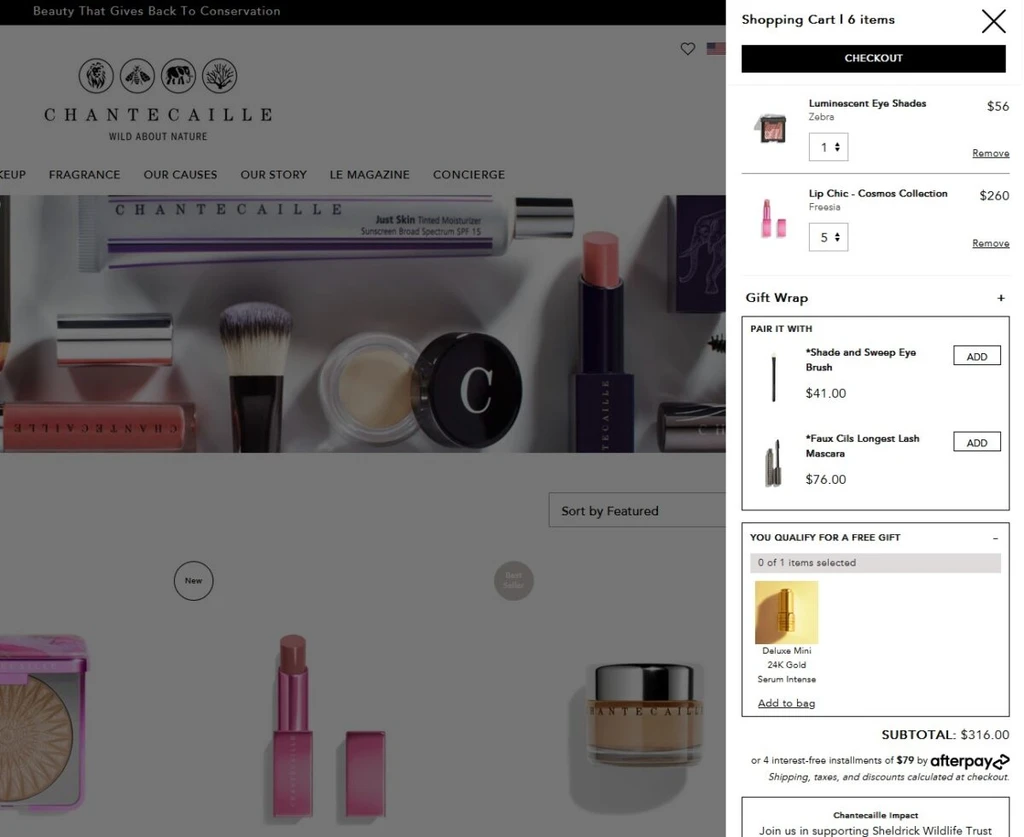Viewport: 1024px width, 837px height.
Task: Click Faux Cils mascara thumbnail
Action: click(773, 463)
